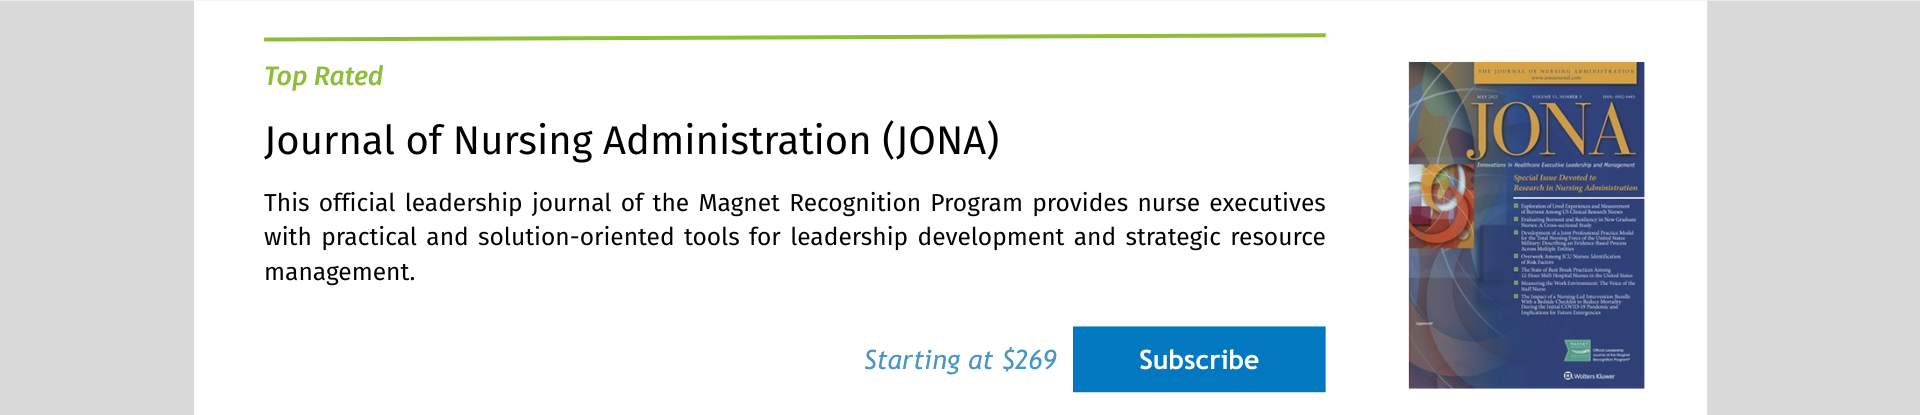Click the Top Rated label
This screenshot has height=415, width=1920.
(323, 76)
